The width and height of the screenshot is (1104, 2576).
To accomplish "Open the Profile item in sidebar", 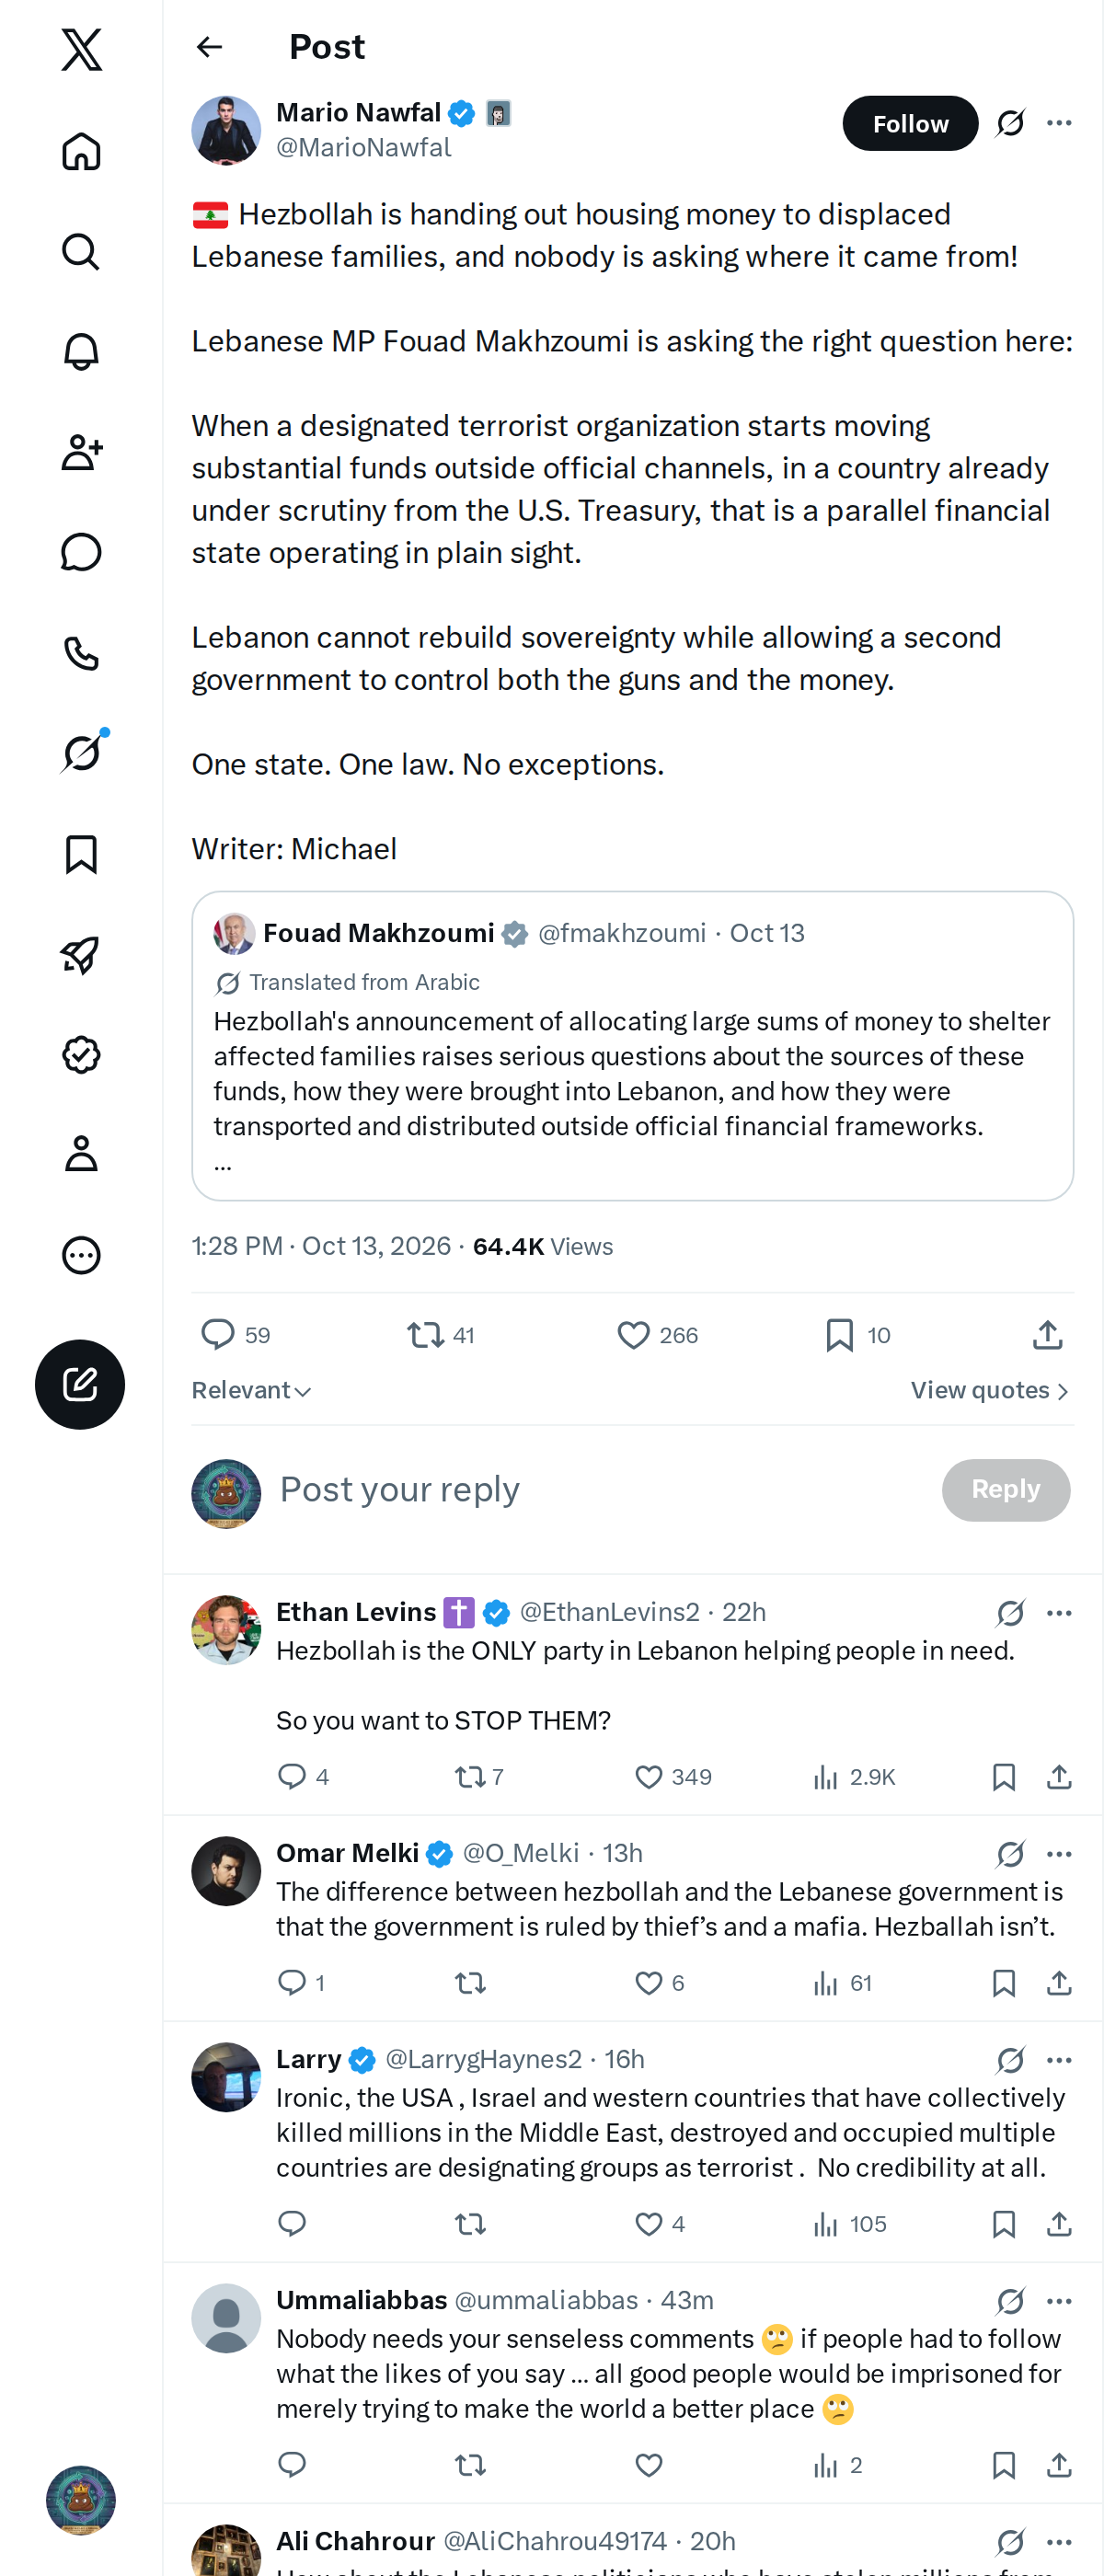I will [x=81, y=1153].
